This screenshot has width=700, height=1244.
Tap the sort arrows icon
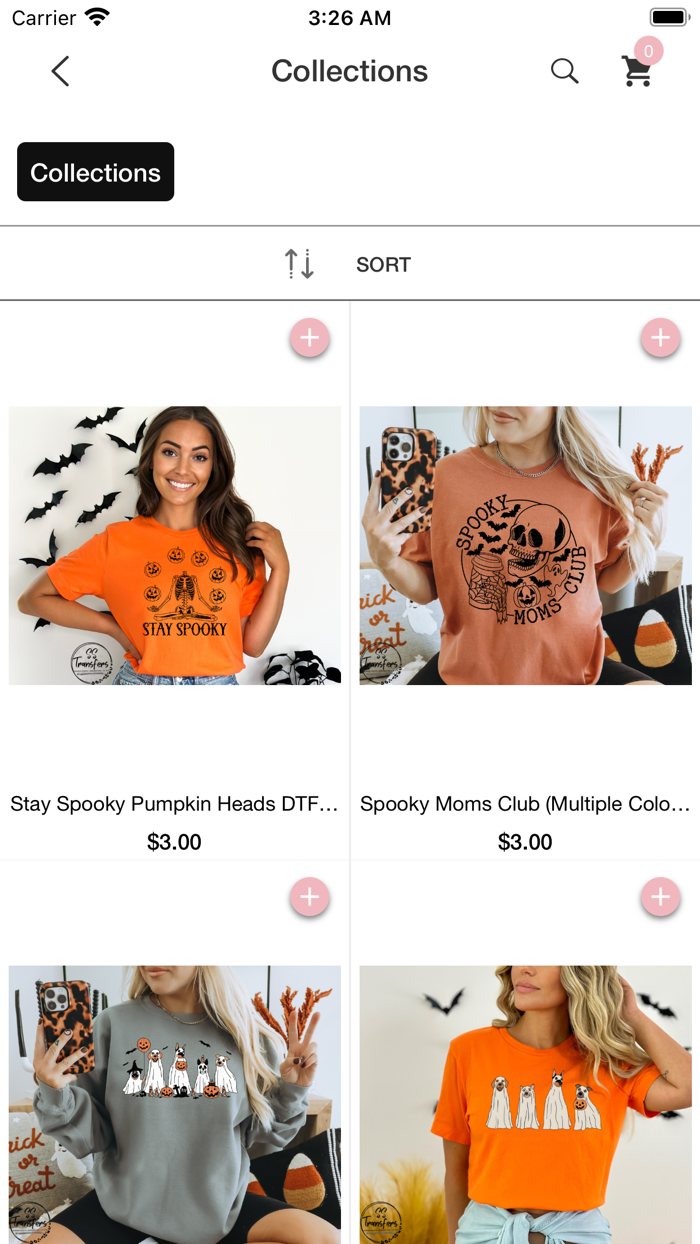[x=299, y=264]
